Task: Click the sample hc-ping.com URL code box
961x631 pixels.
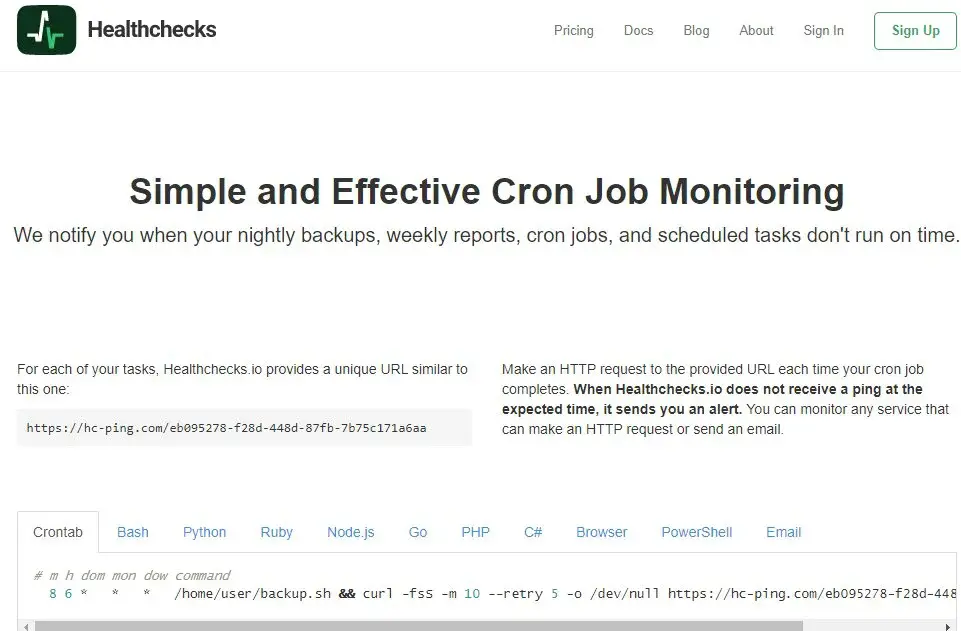Action: [x=245, y=428]
